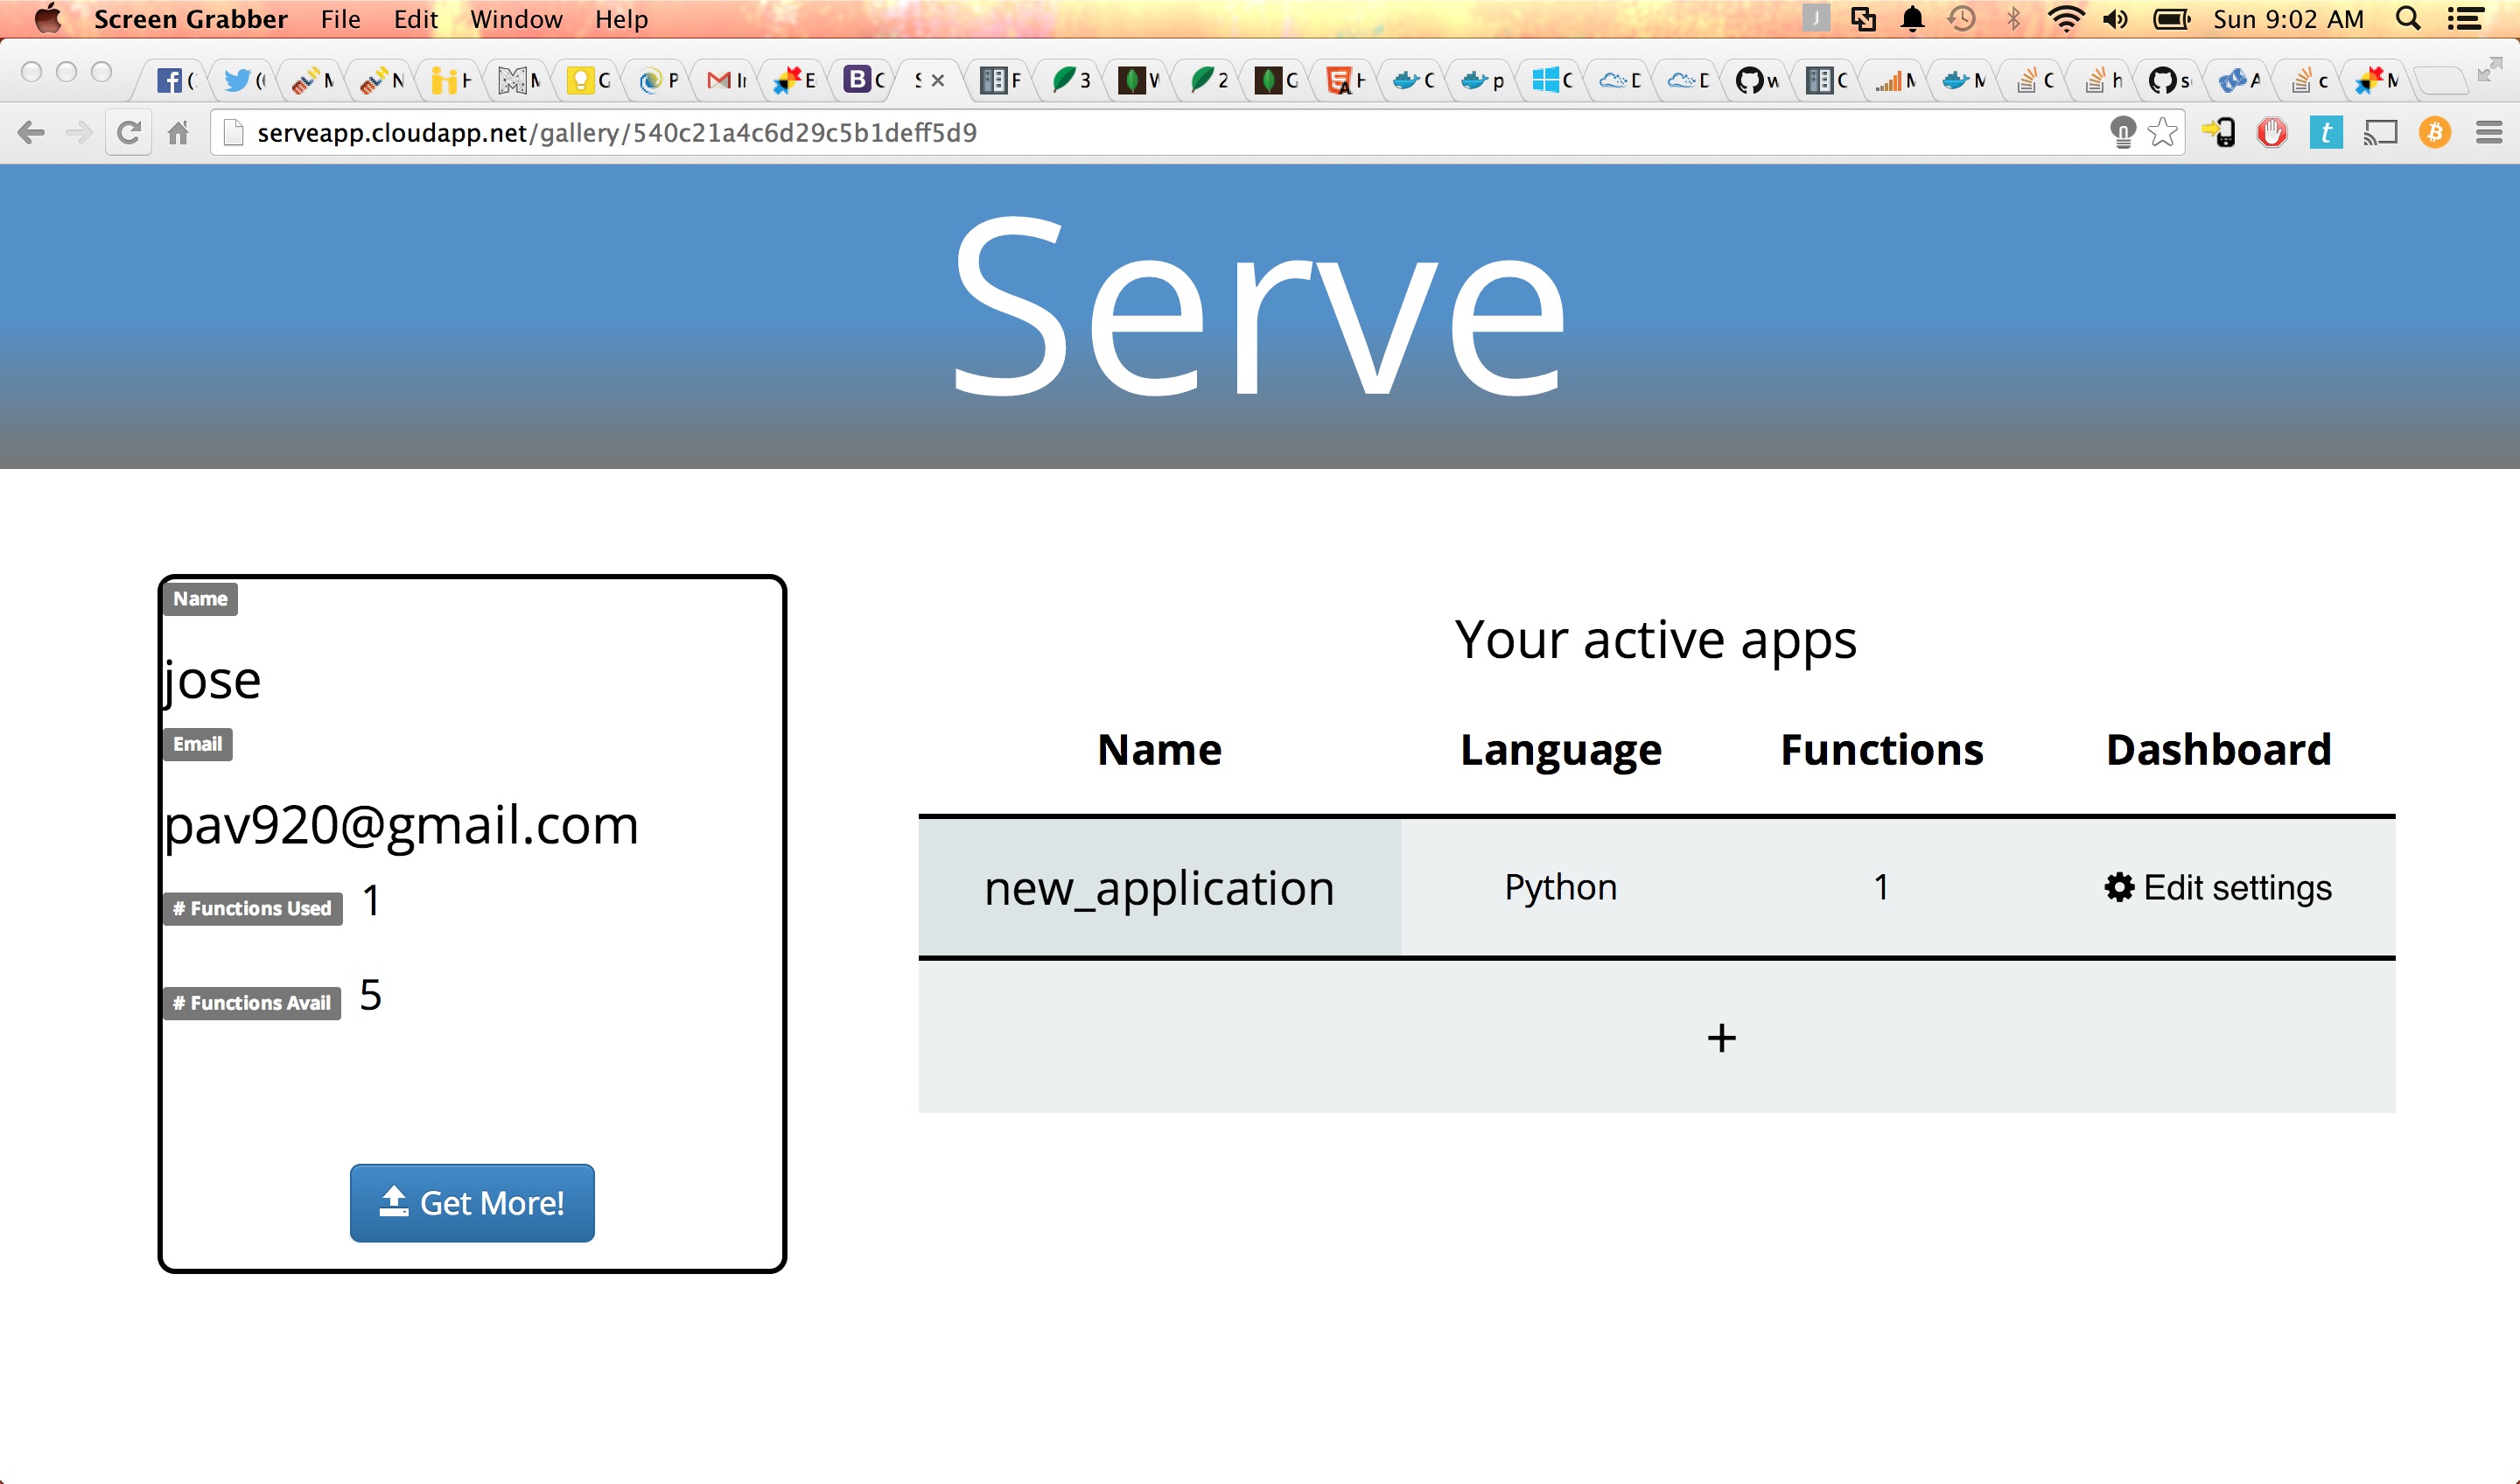This screenshot has width=2520, height=1484.
Task: Click the browser Home icon
Action: point(178,133)
